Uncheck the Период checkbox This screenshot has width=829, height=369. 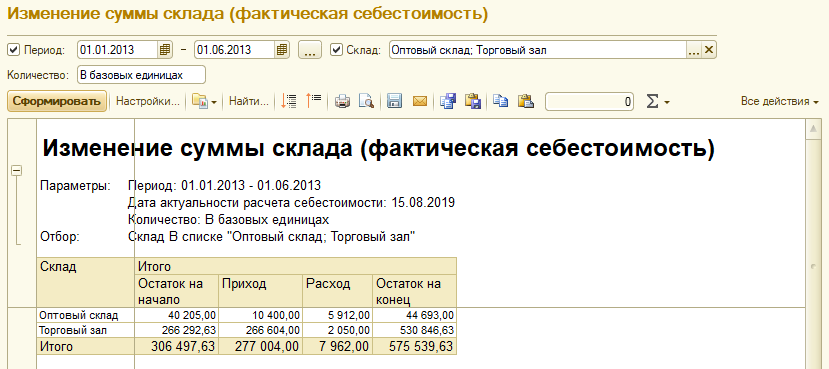[14, 50]
